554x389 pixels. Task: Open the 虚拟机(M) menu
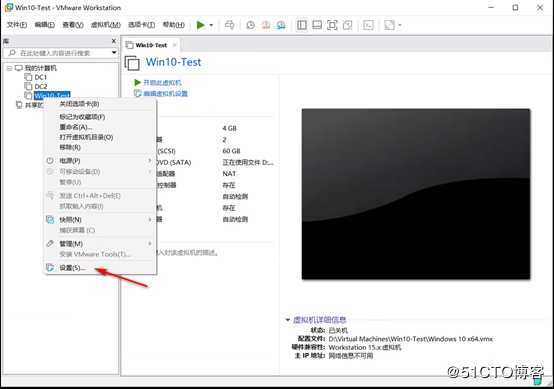coord(106,25)
